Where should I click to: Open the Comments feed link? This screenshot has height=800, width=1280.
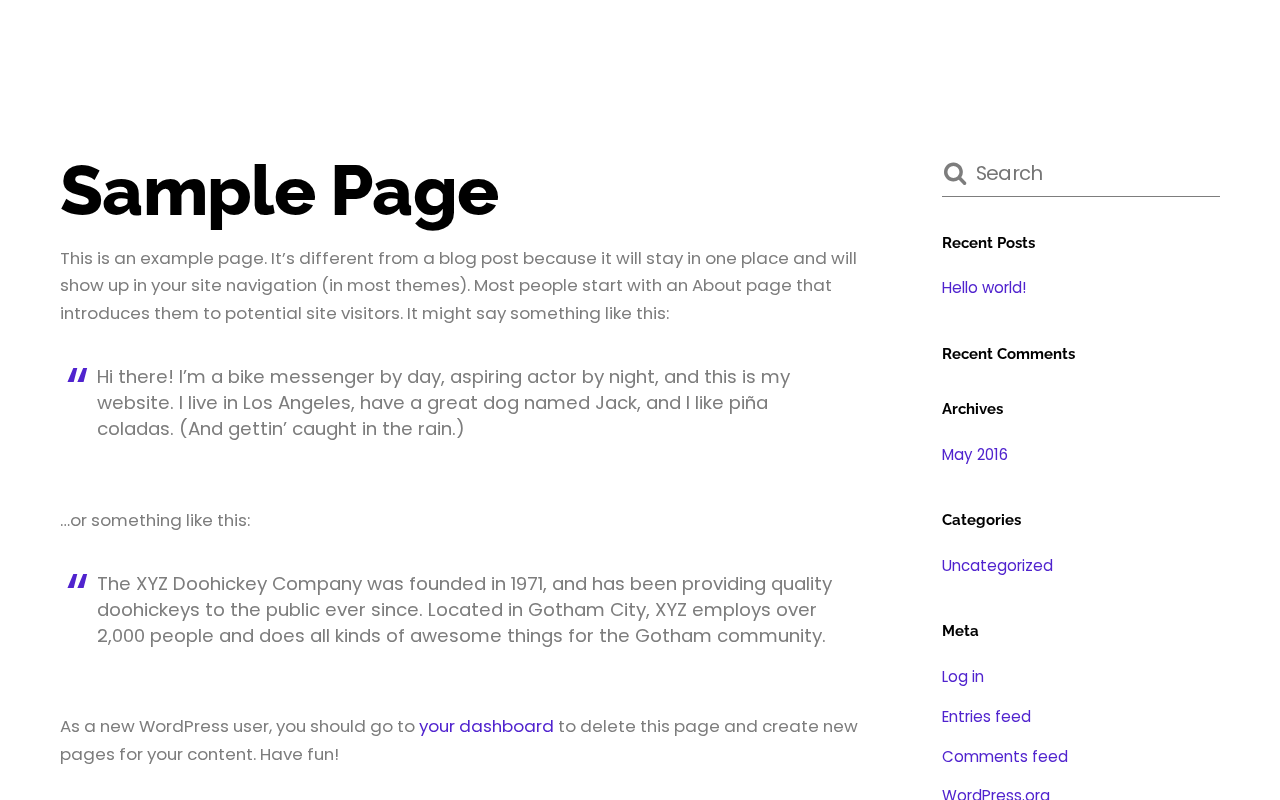click(x=1005, y=757)
